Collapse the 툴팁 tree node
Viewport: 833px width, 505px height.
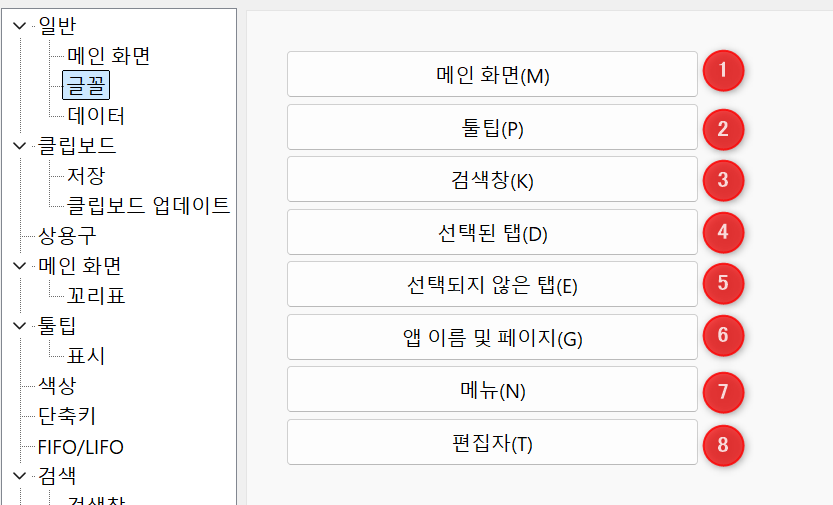[20, 326]
